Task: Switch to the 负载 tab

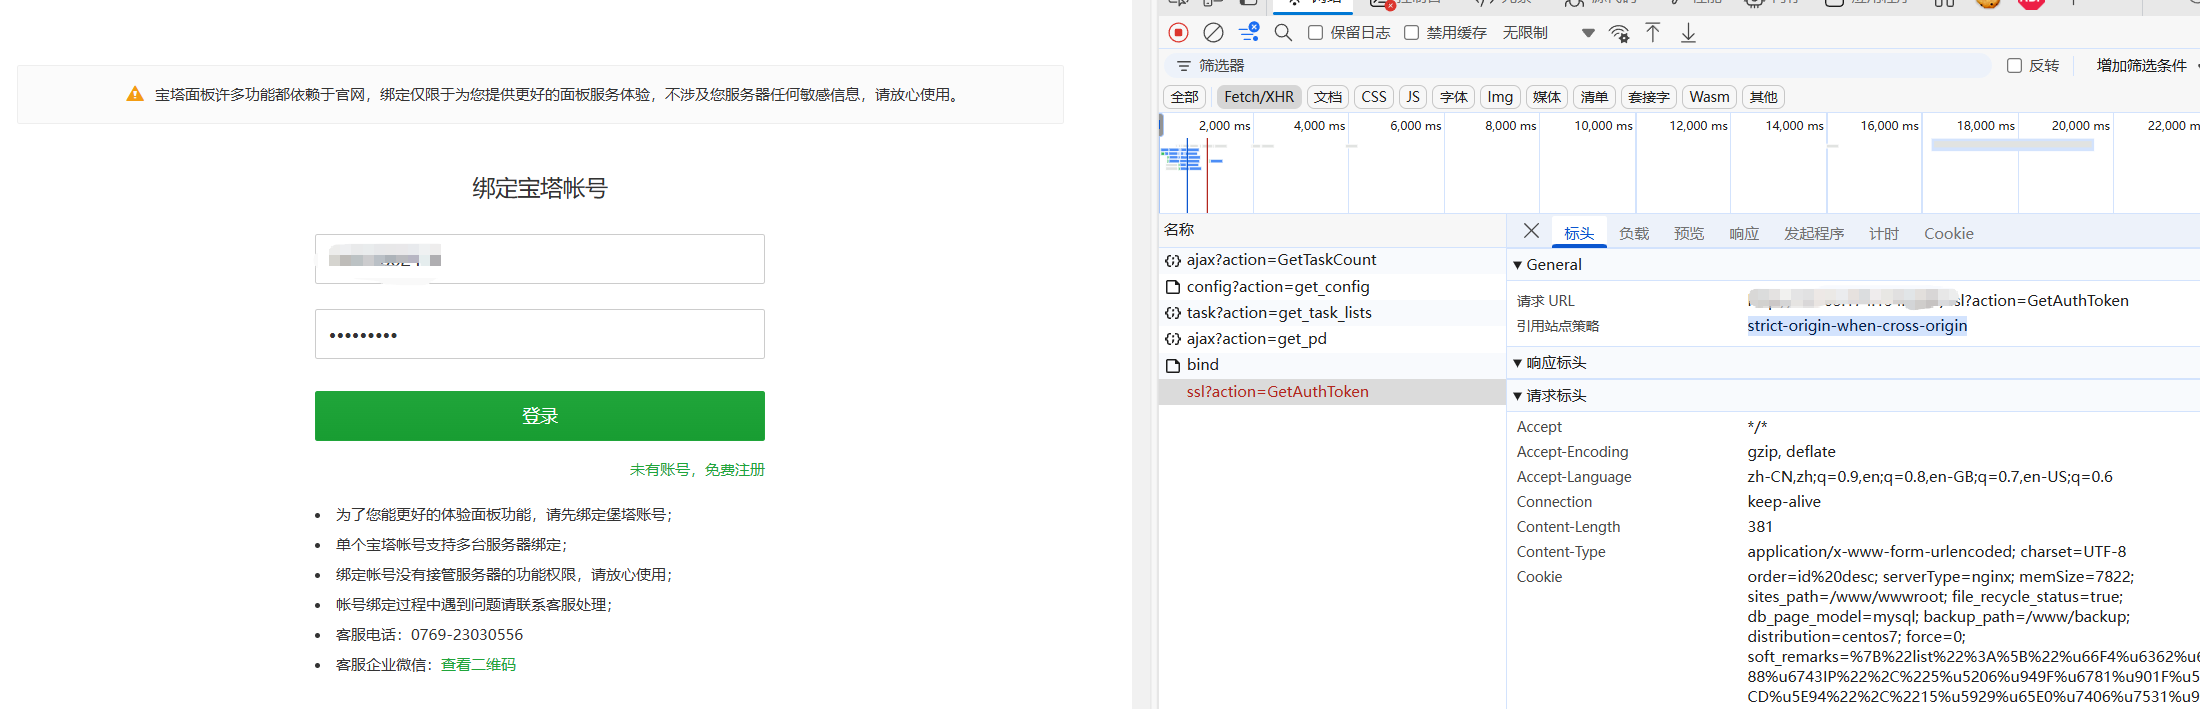Action: click(1634, 233)
